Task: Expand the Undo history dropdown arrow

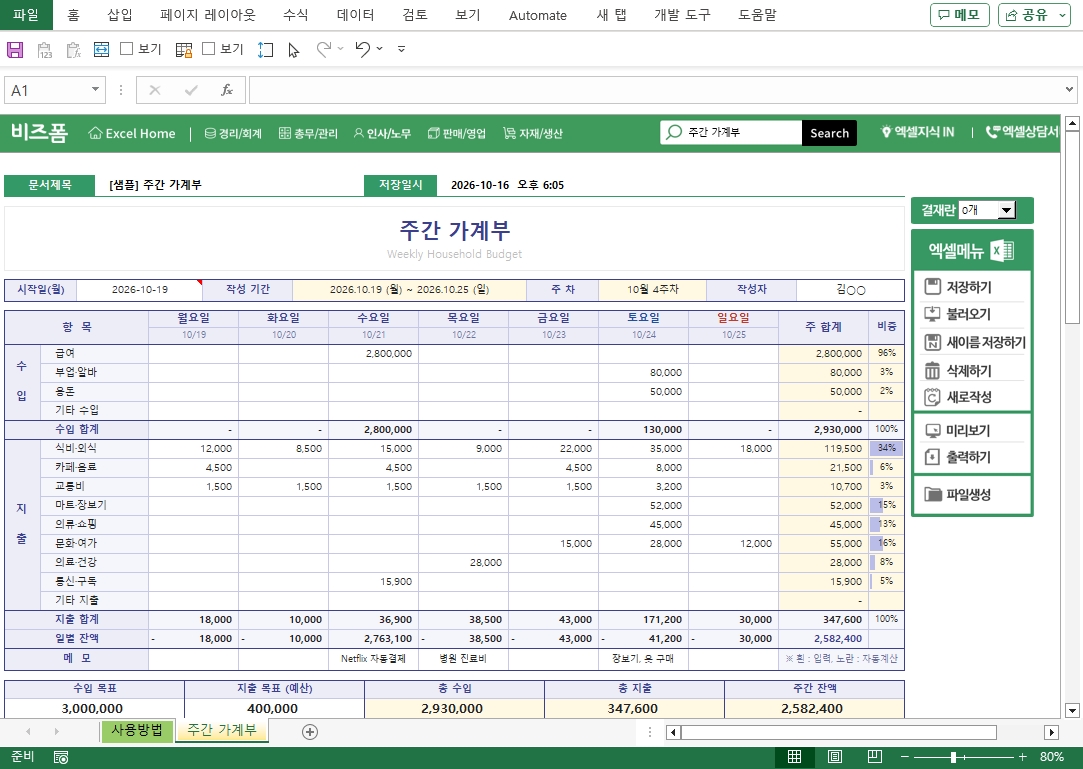Action: click(380, 49)
